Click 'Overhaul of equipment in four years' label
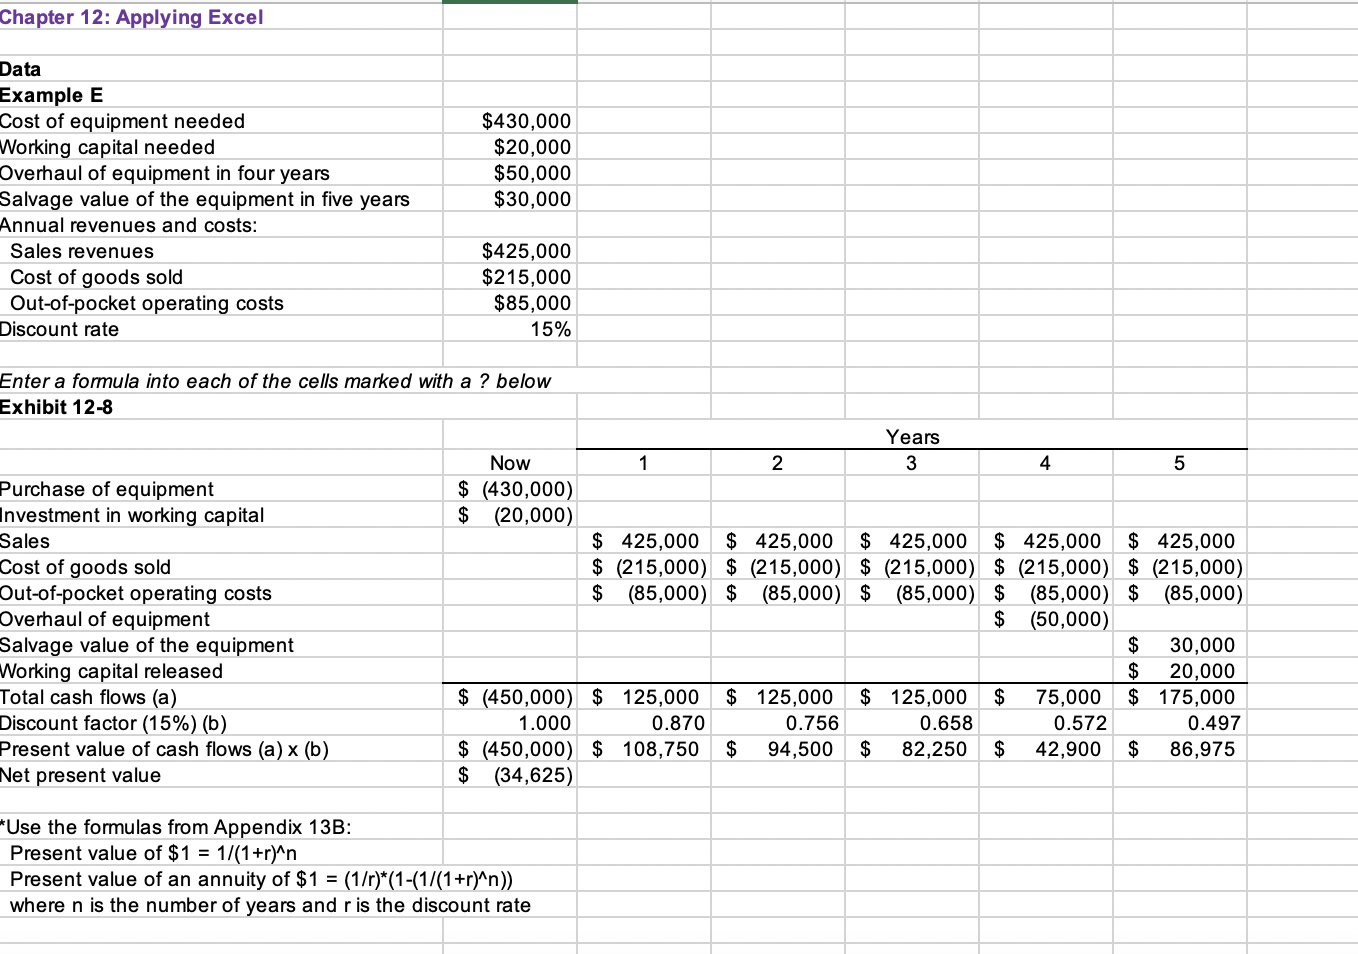 [x=165, y=173]
